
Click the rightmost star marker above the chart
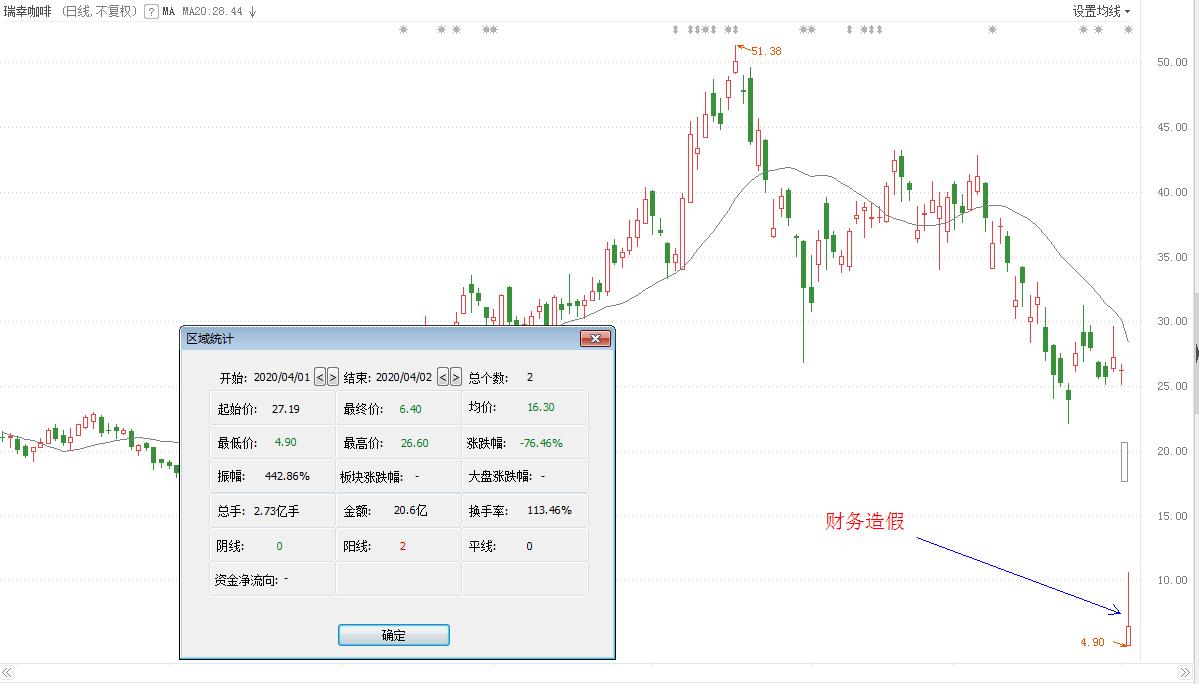tap(1129, 30)
